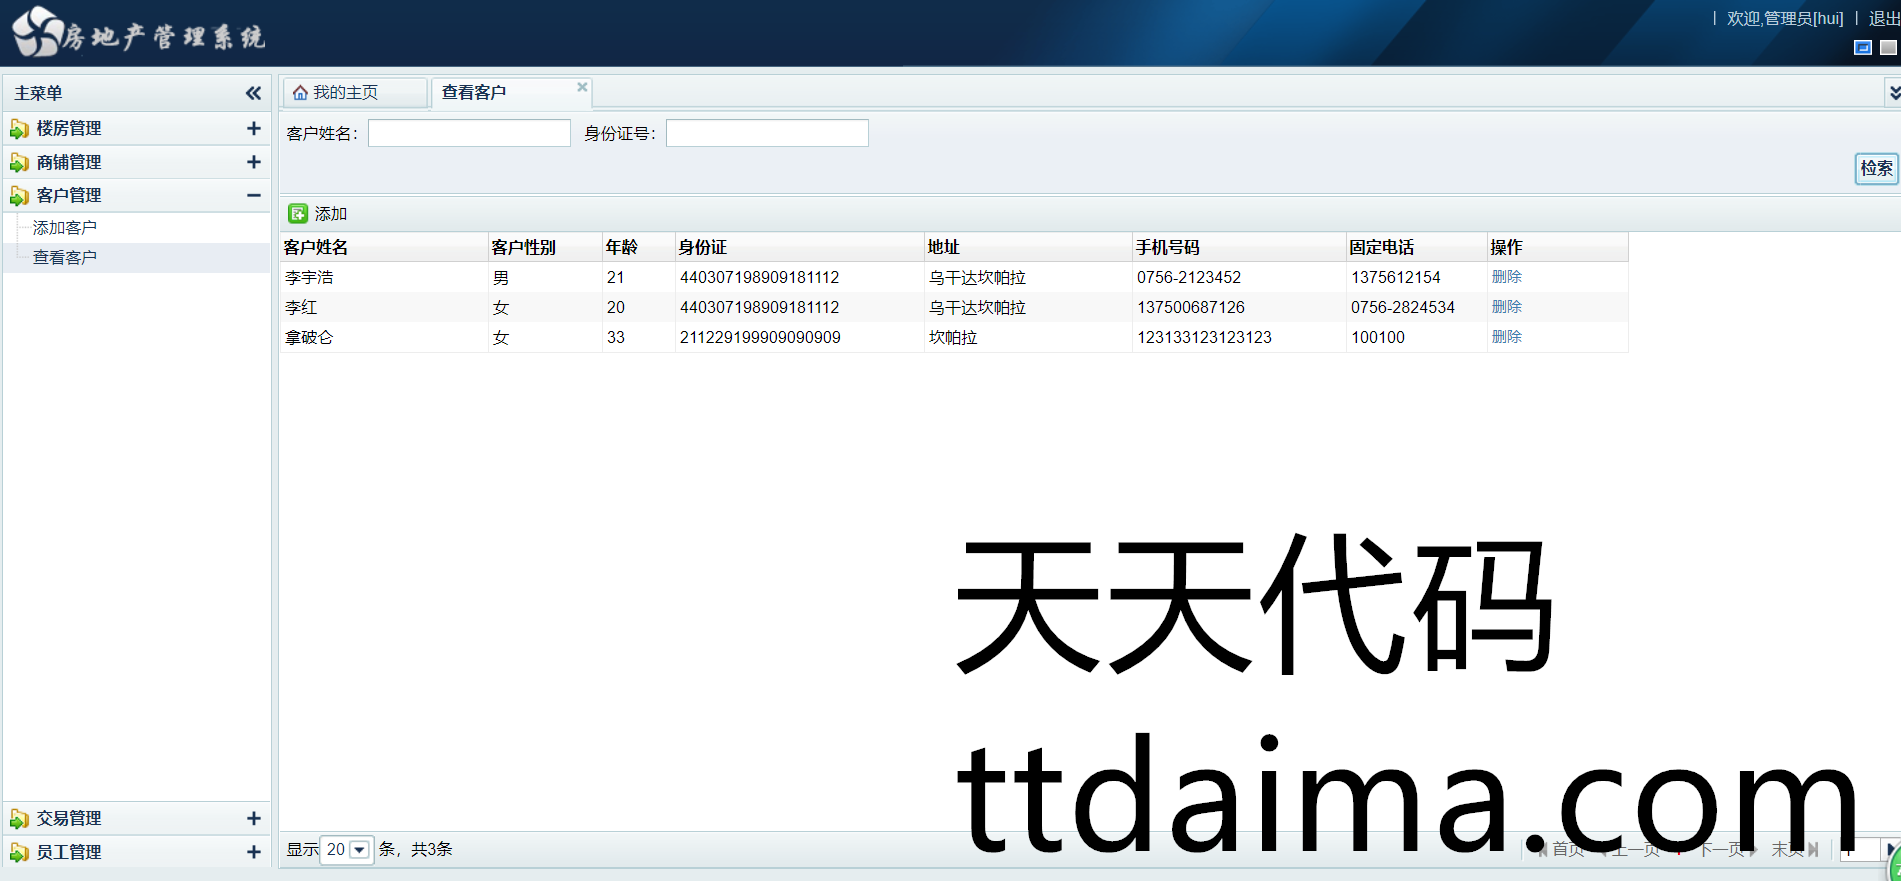Delete the customer 李宇浩 row
The width and height of the screenshot is (1901, 881).
[1506, 277]
